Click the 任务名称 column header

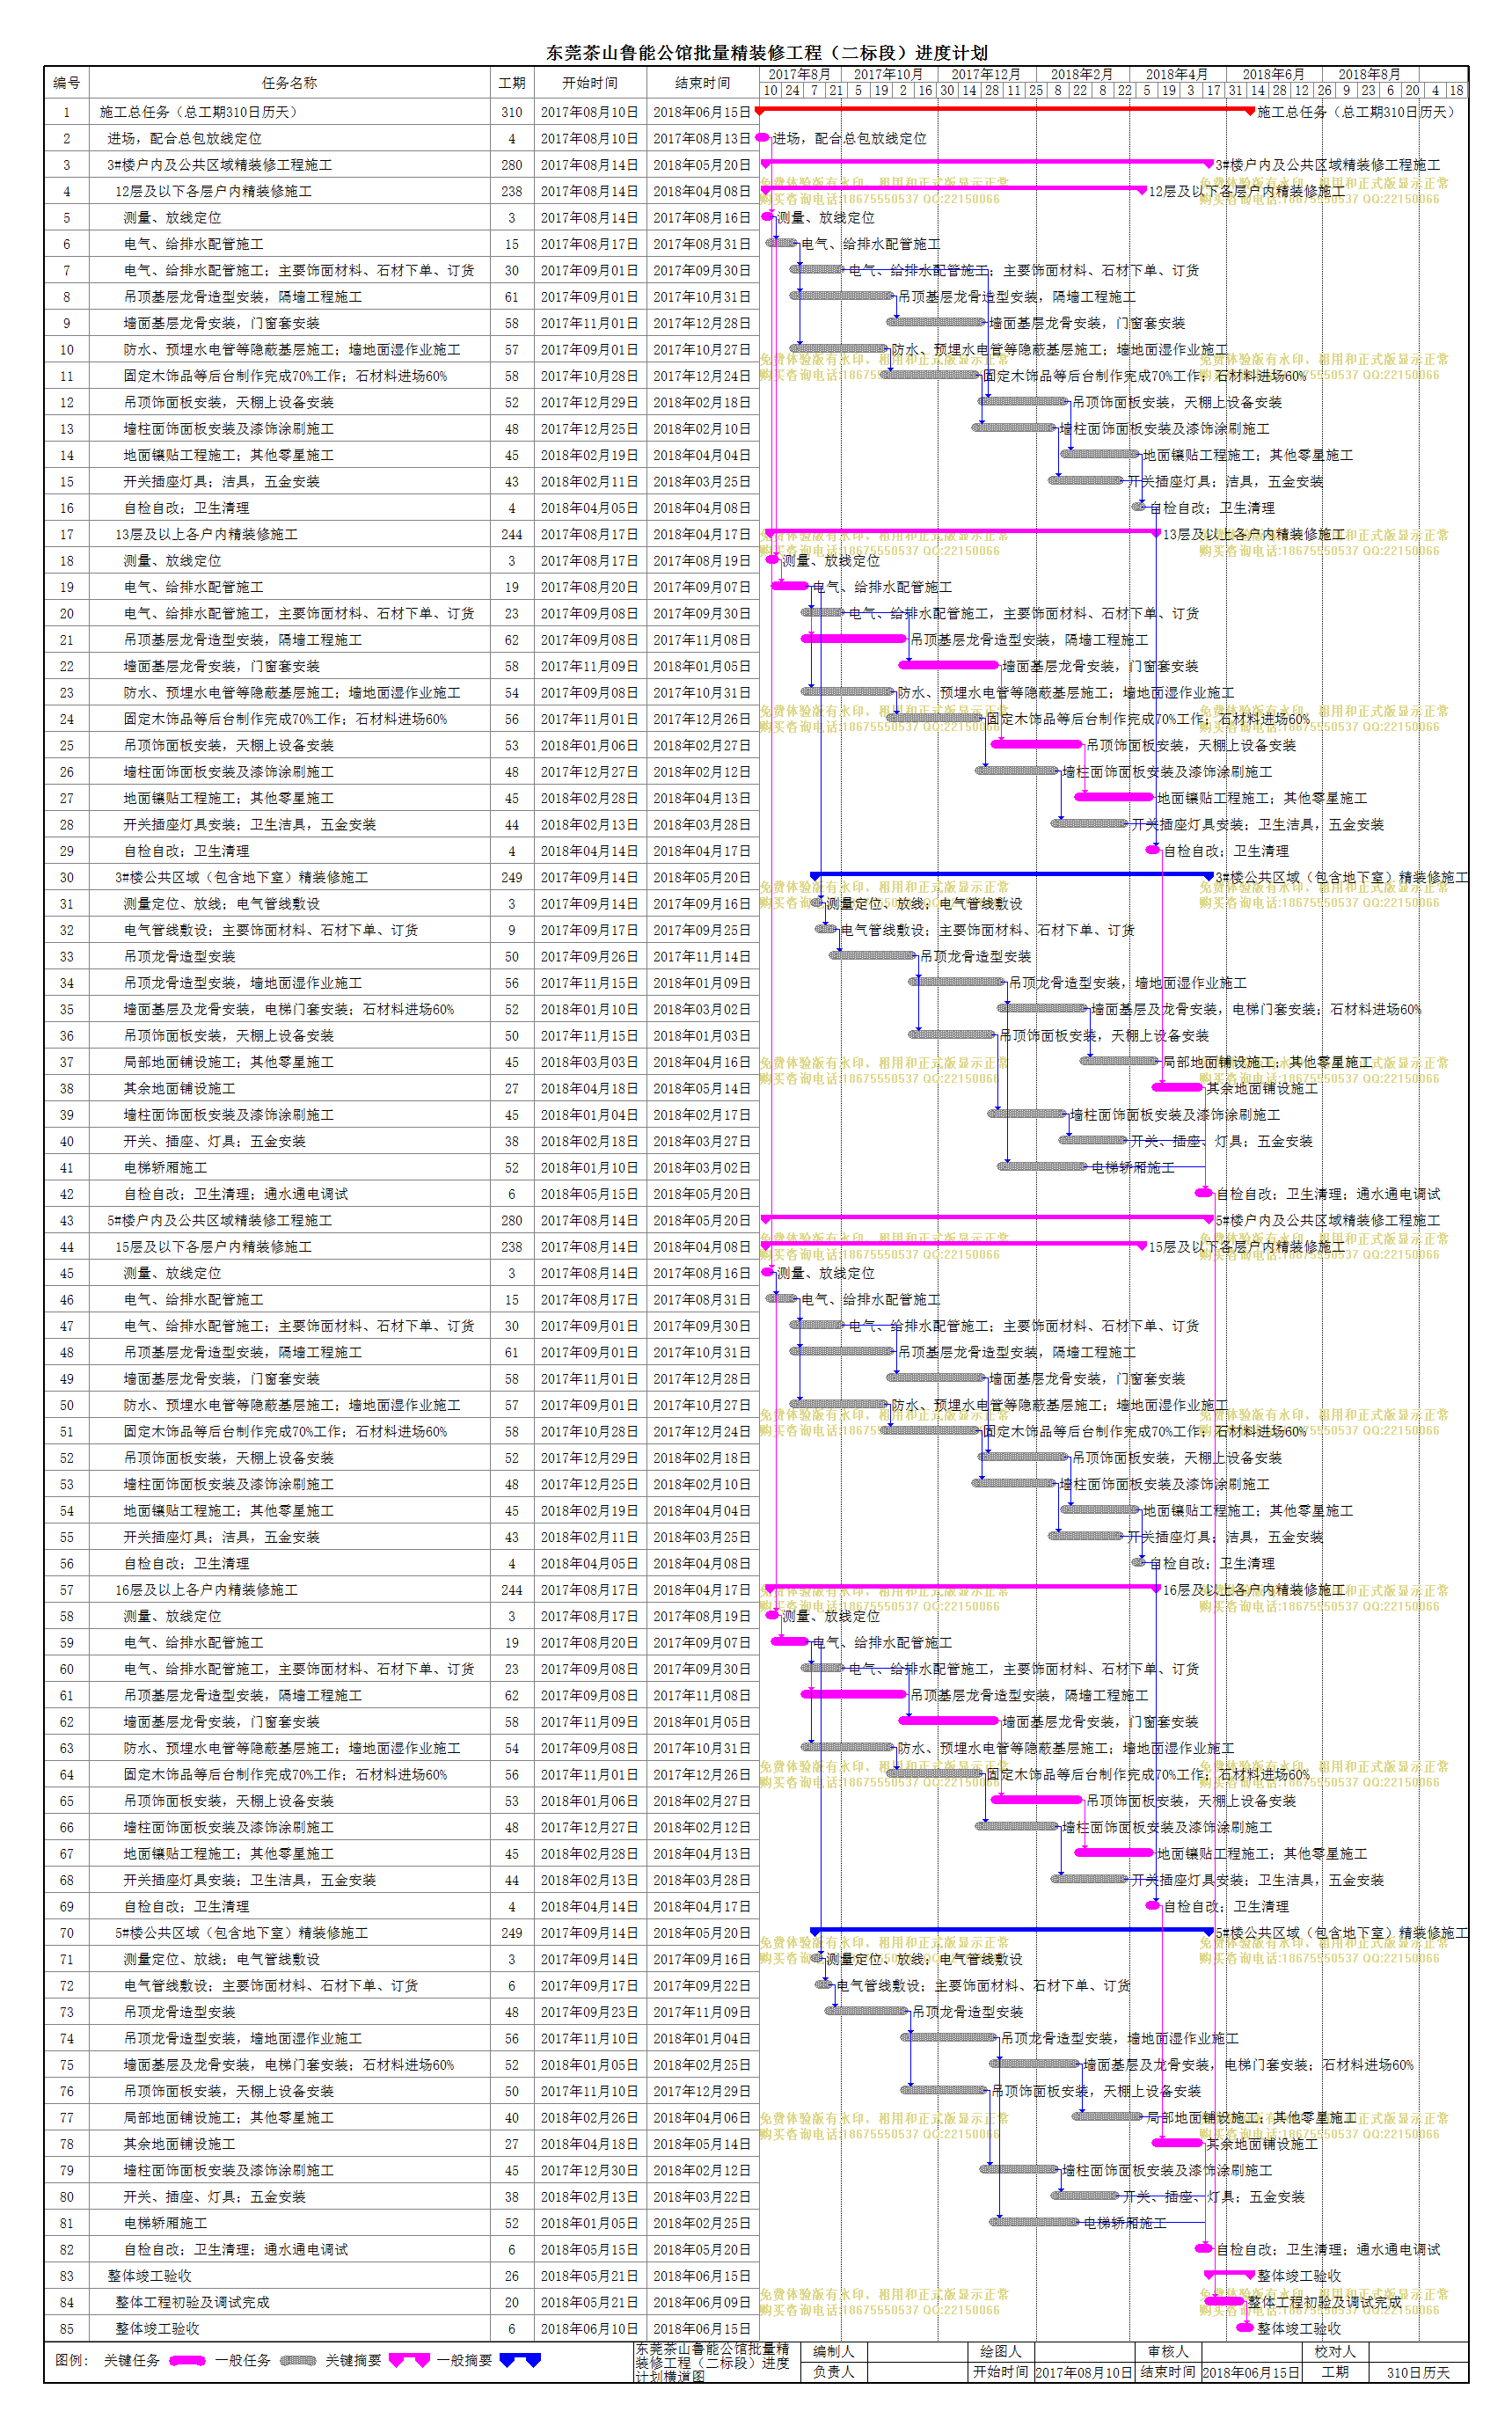290,83
